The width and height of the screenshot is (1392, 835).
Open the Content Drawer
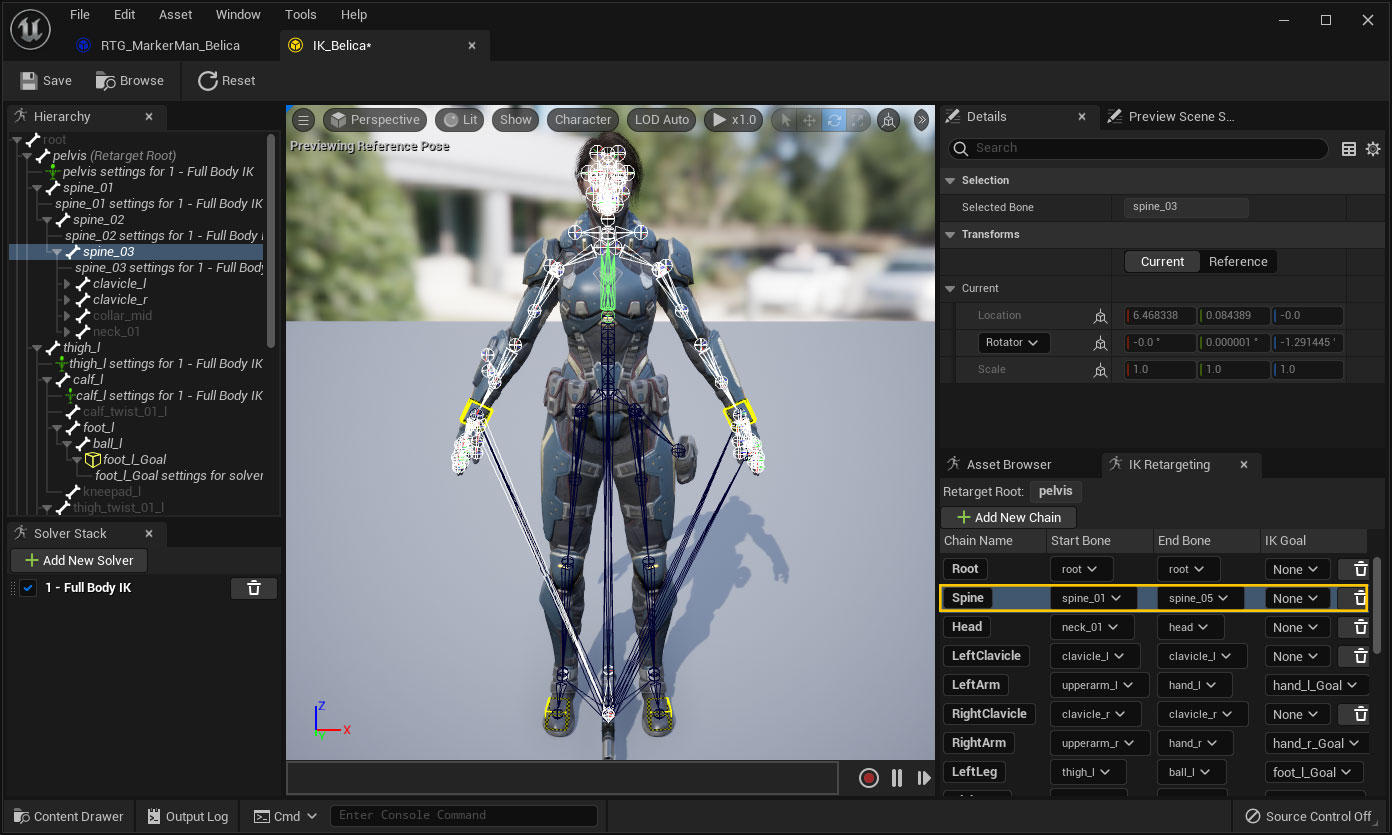68,816
